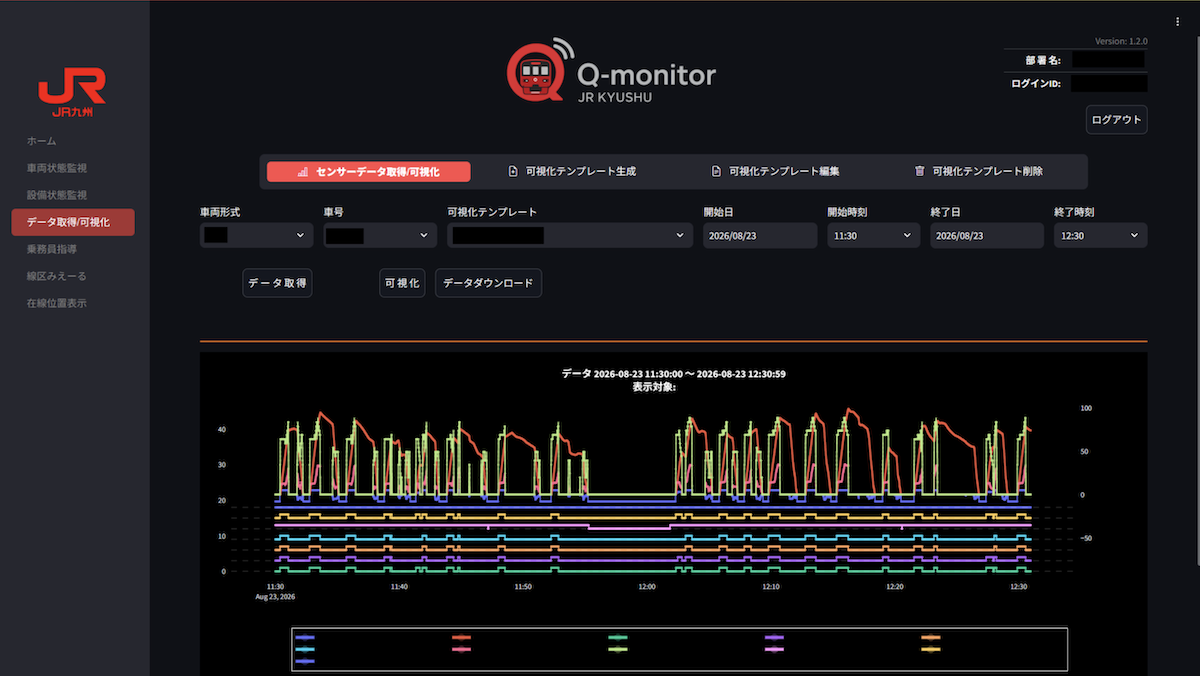
Task: Open 車両状態監視 in the sidebar
Action: [57, 168]
